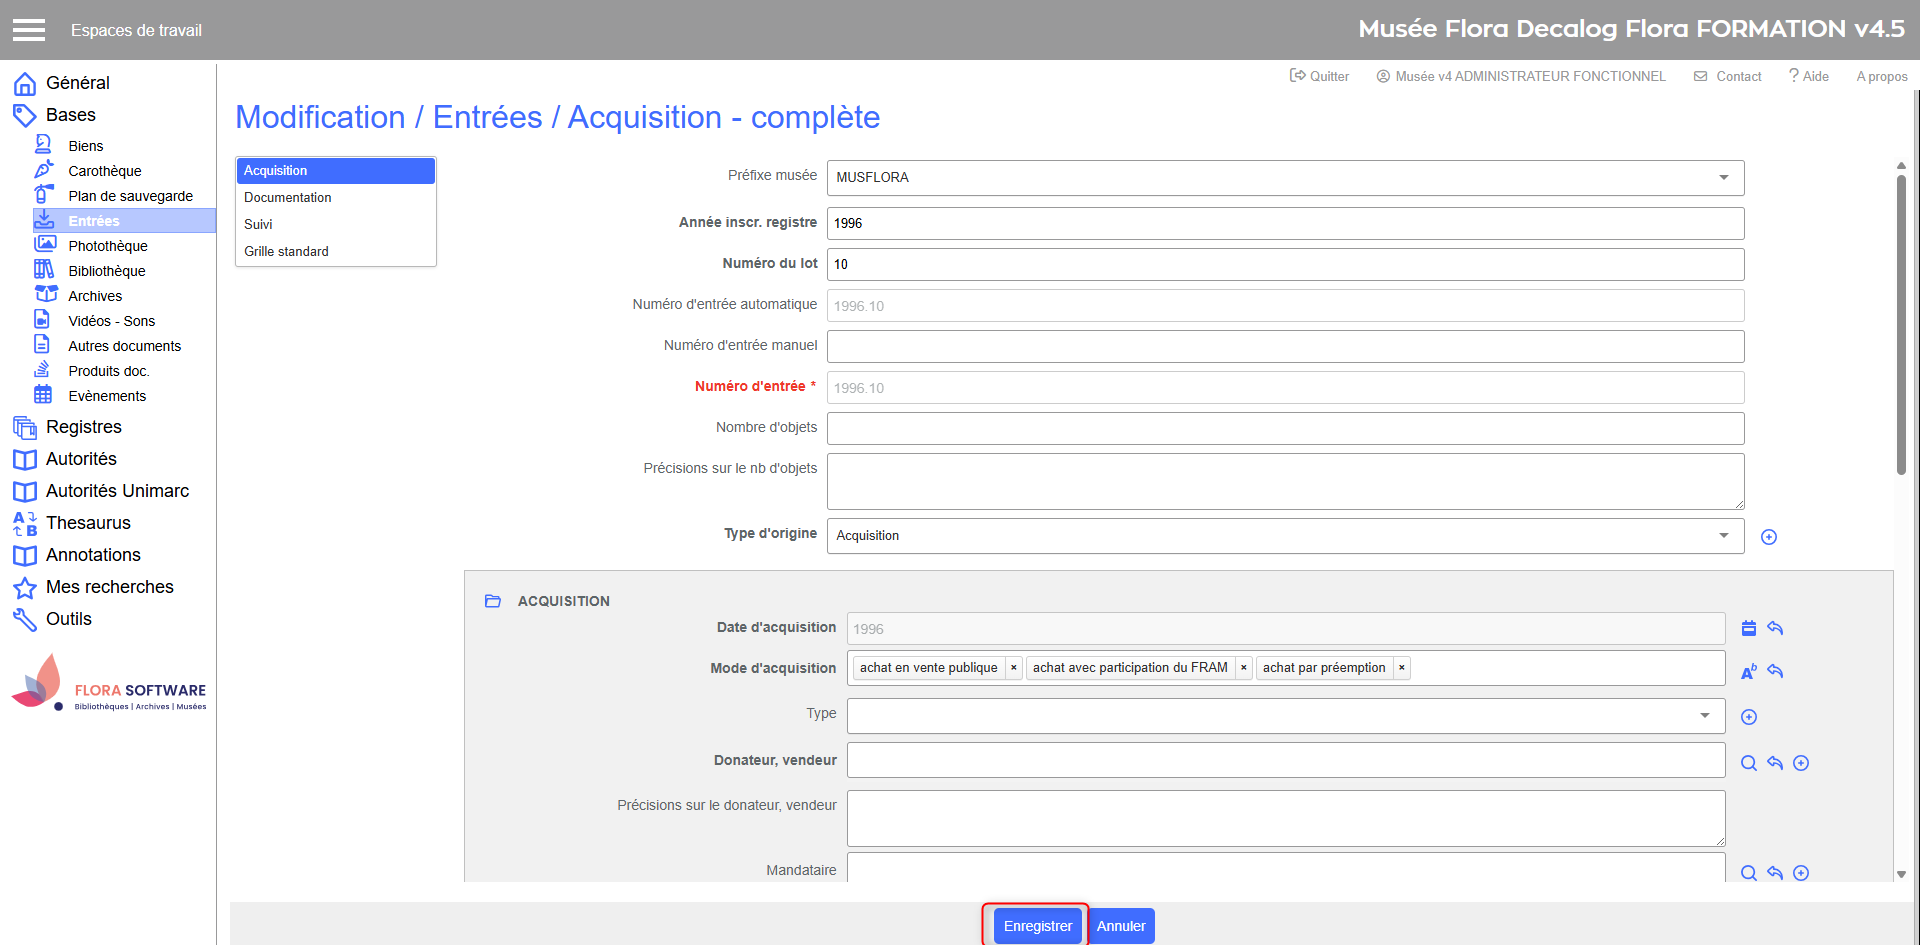Open the hamburger menu icon
Viewport: 1920px width, 945px height.
point(29,30)
